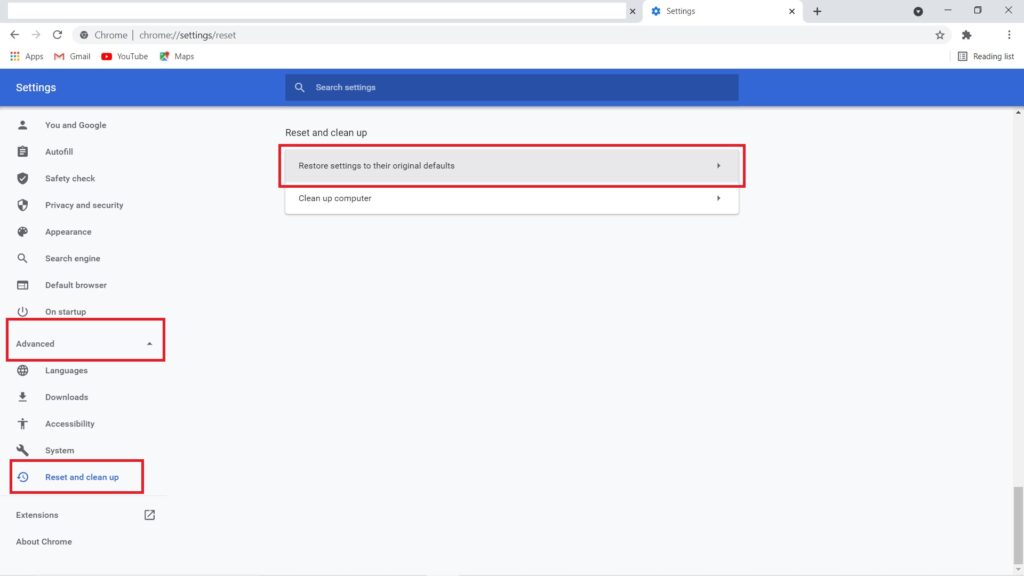Click the new tab plus button
The height and width of the screenshot is (576, 1024).
point(817,11)
